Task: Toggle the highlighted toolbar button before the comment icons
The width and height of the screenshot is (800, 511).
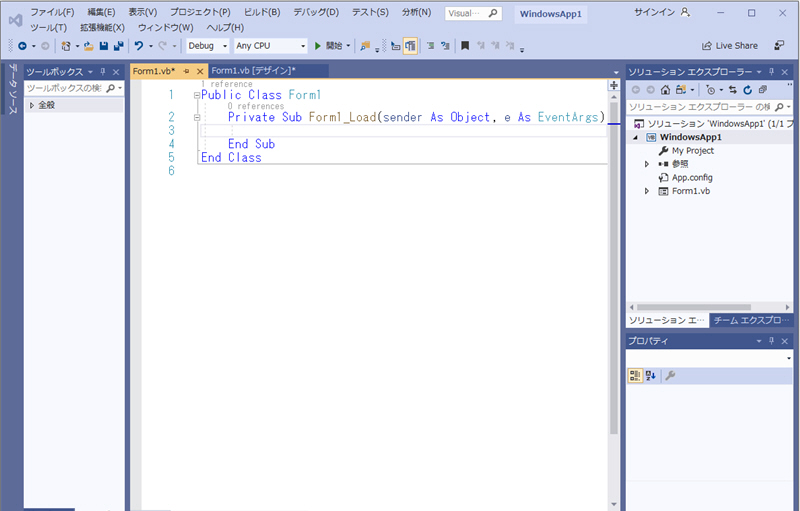Action: click(410, 46)
